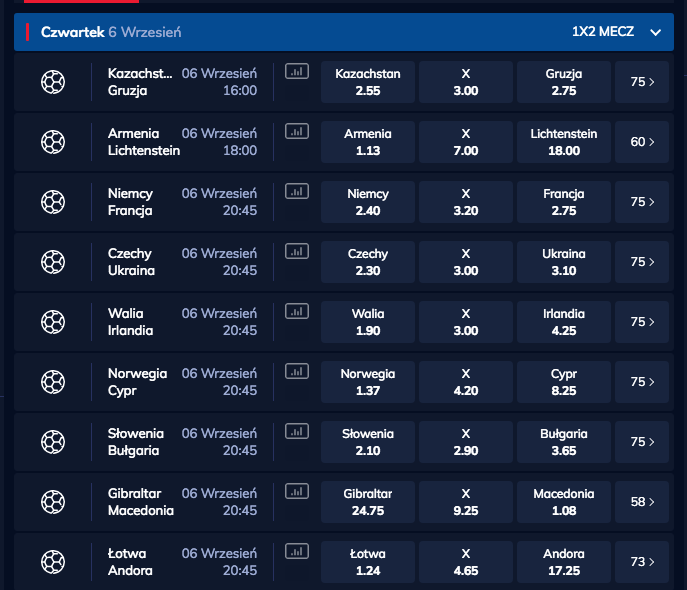Open the stats icon for Walia–Irlandia

pos(297,311)
